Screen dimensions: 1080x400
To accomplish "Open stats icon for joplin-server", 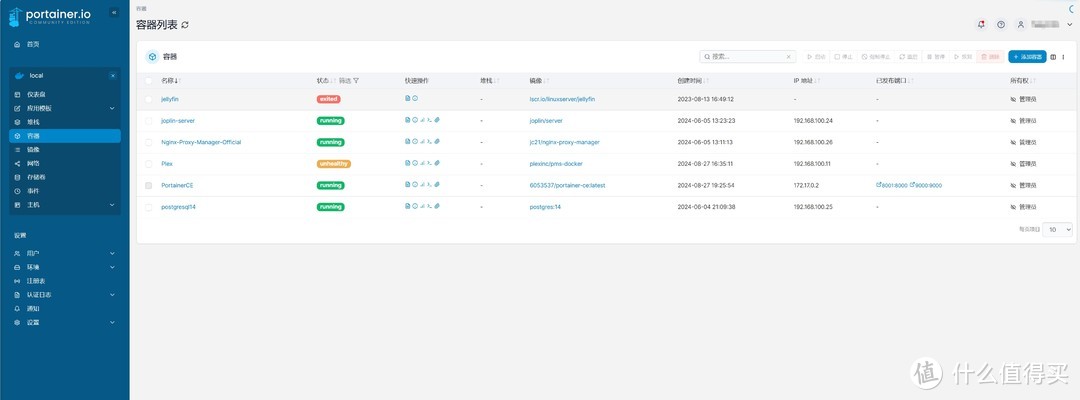I will click(422, 120).
